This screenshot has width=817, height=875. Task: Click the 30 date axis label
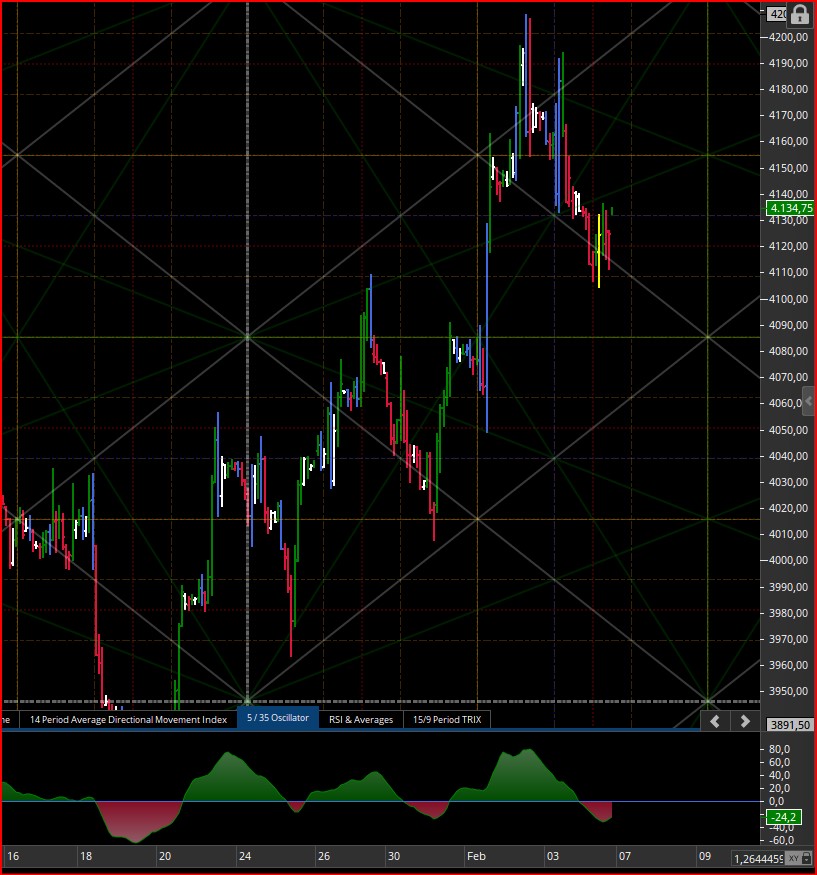click(394, 856)
